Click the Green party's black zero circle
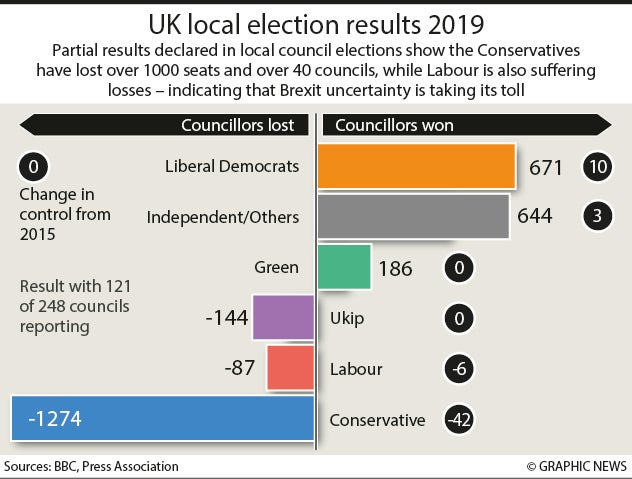The height and width of the screenshot is (479, 632). [x=460, y=268]
